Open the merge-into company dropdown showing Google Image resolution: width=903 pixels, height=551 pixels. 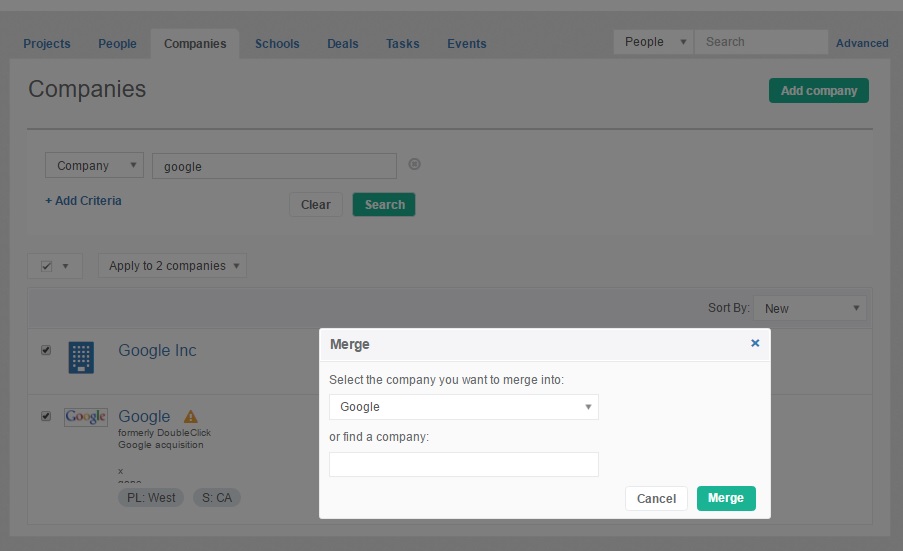(464, 407)
